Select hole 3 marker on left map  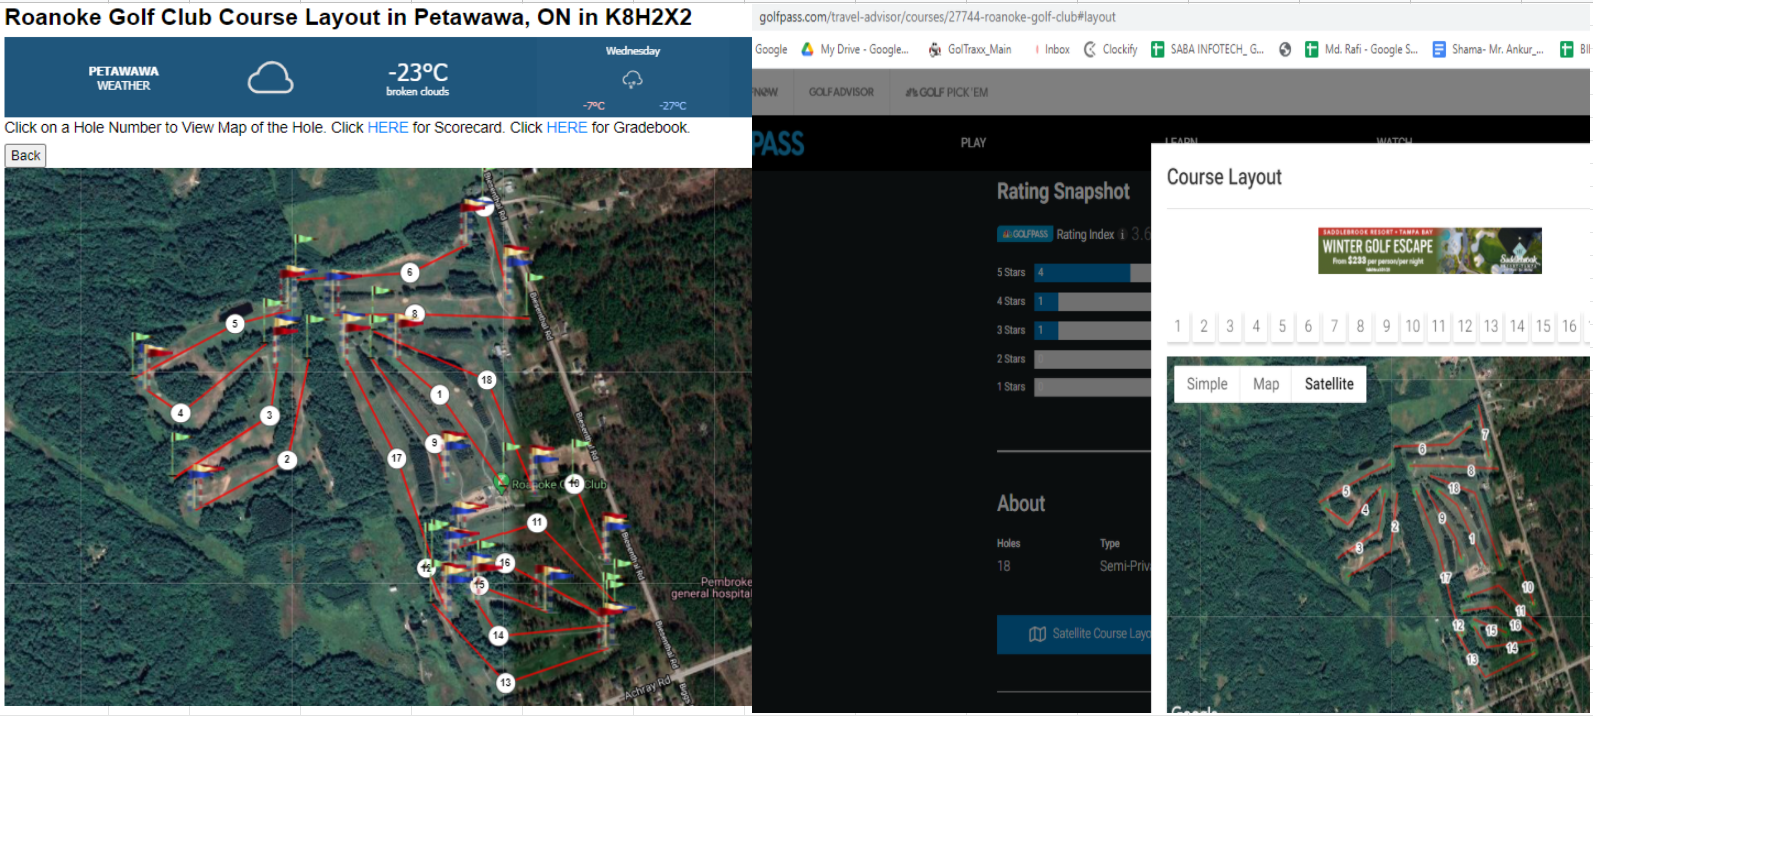pos(269,415)
